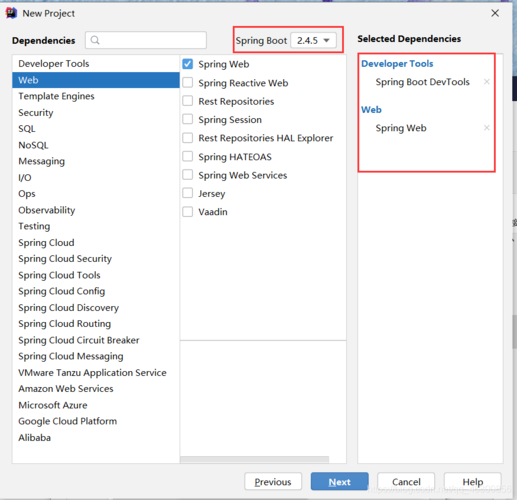The width and height of the screenshot is (517, 500).
Task: Select the Spring Cloud Routing category
Action: pyautogui.click(x=96, y=324)
